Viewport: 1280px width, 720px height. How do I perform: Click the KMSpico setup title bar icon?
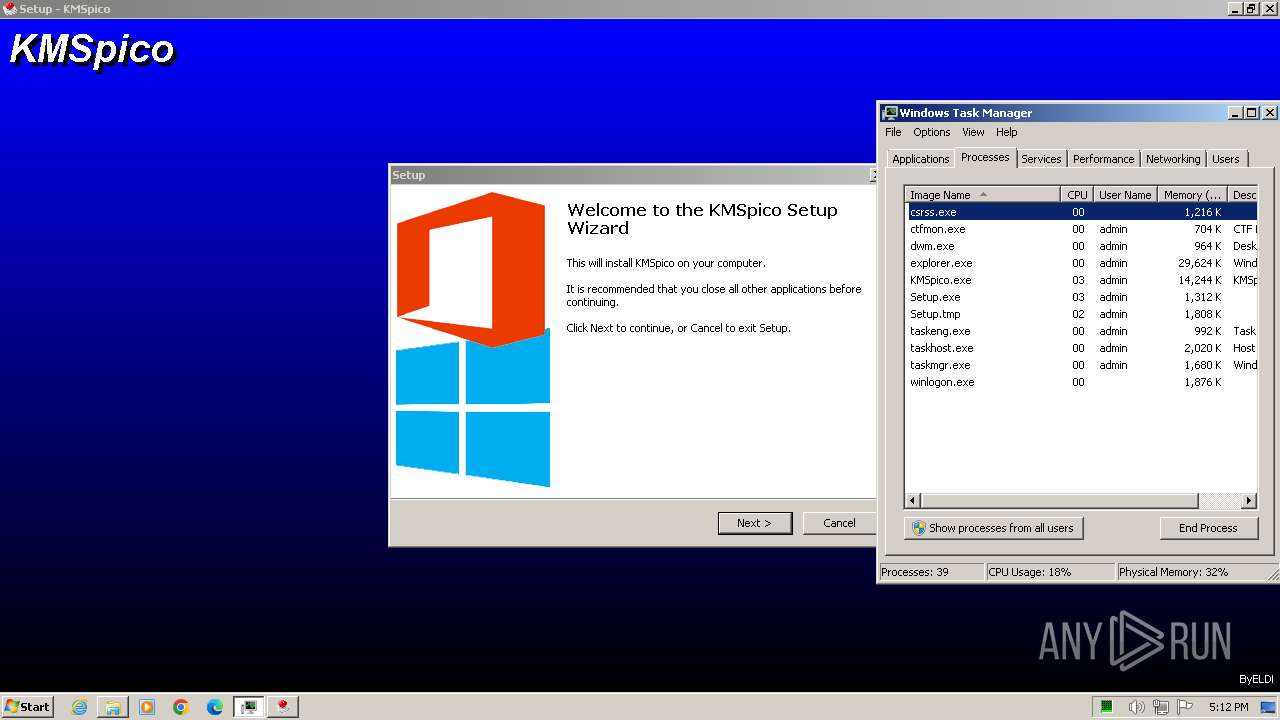10,9
